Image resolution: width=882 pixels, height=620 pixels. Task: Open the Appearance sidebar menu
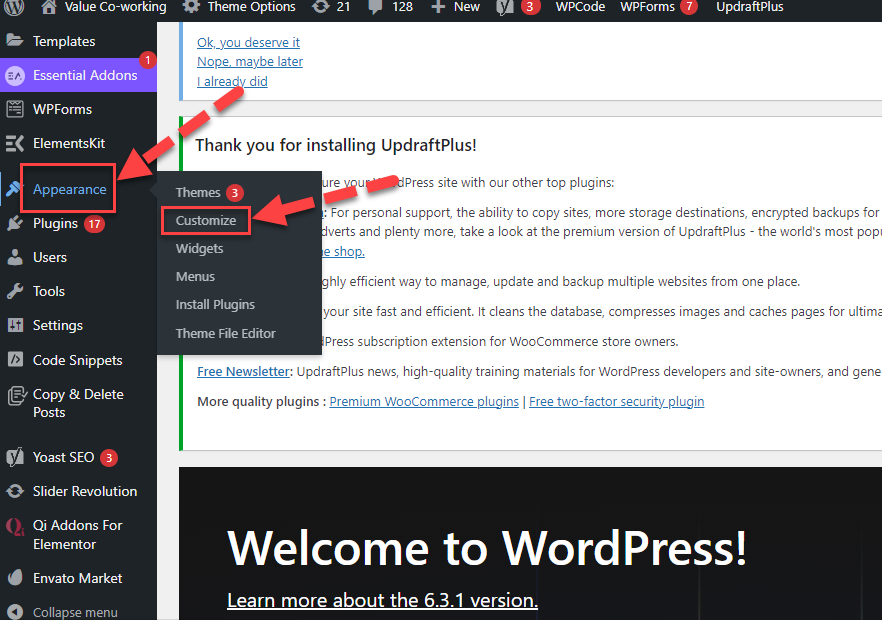click(69, 189)
